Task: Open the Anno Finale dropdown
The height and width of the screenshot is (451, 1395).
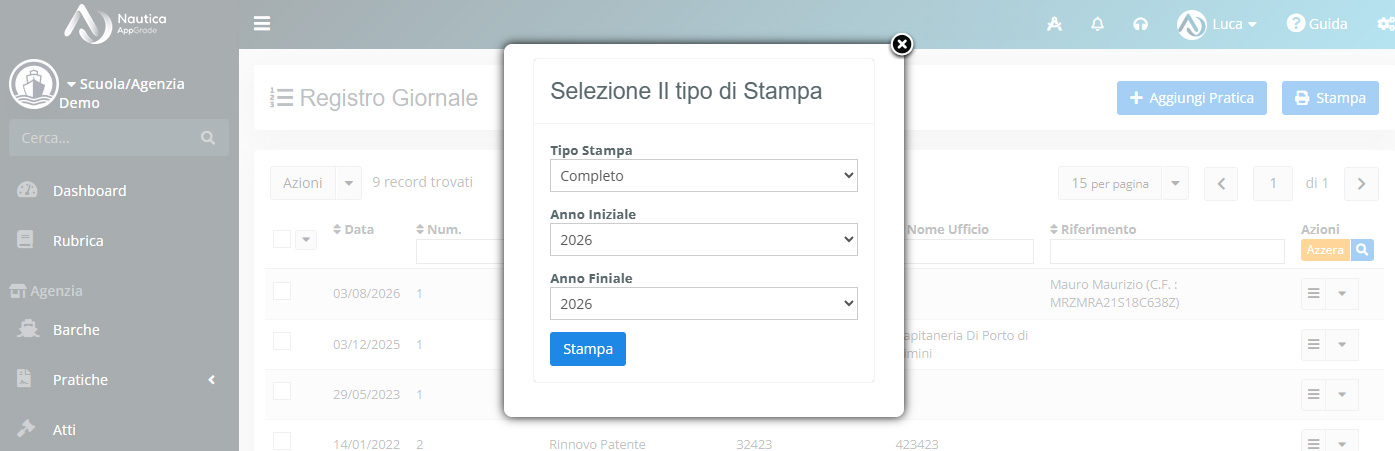Action: click(x=704, y=304)
